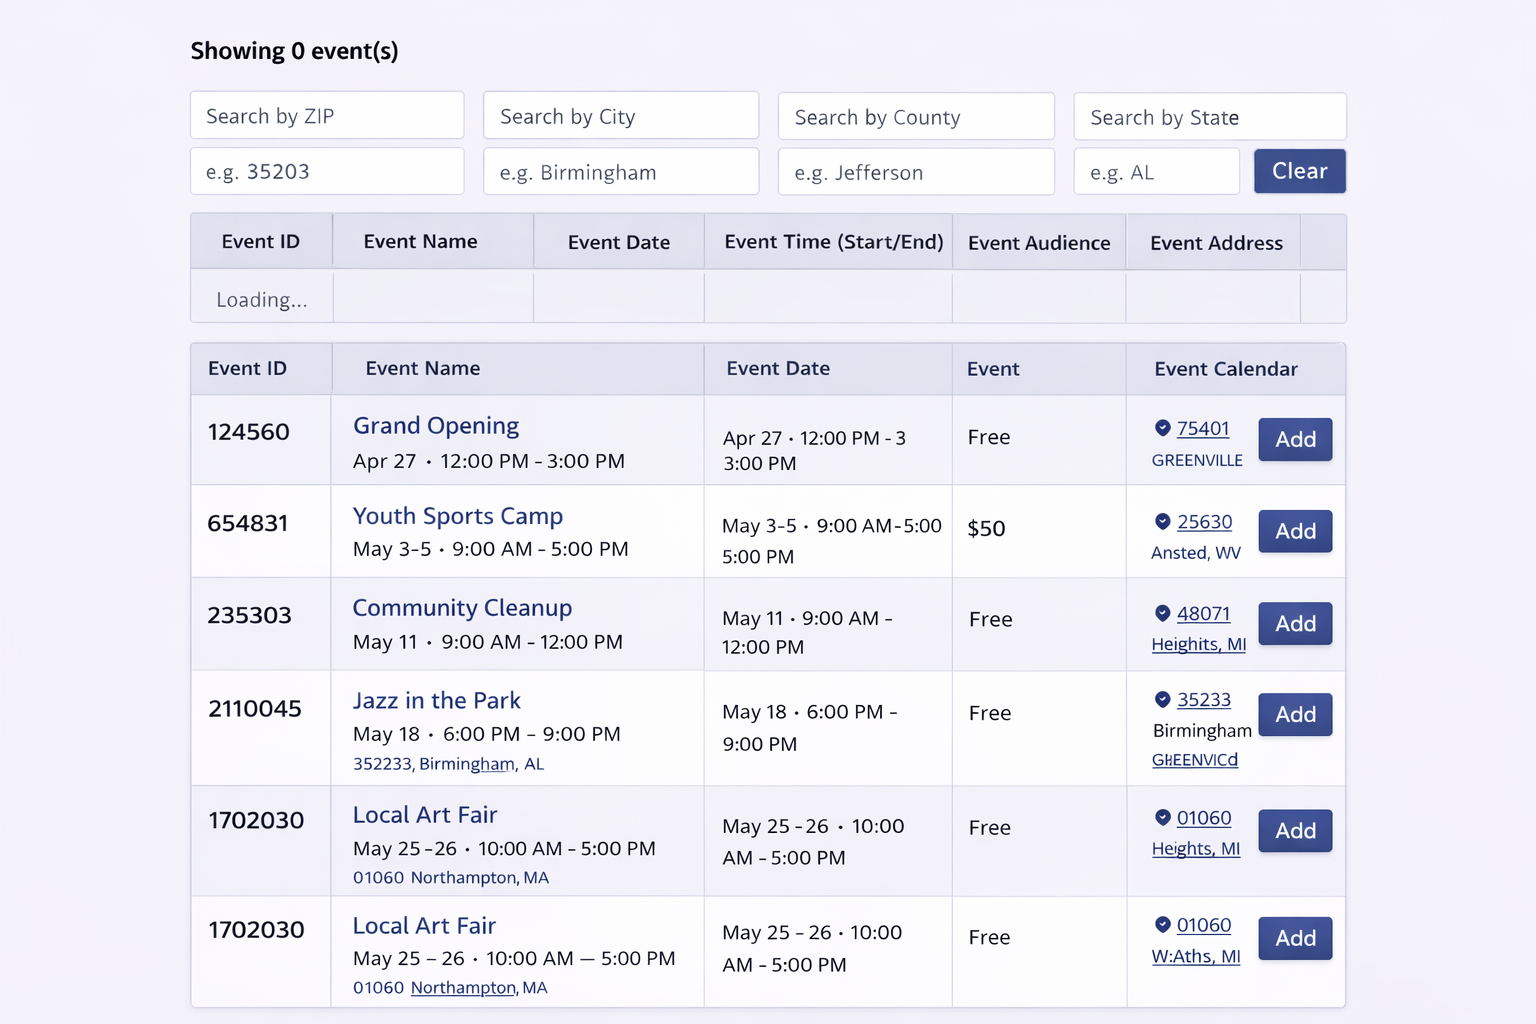Viewport: 1536px width, 1024px height.
Task: Click the 48071 ZIP code link
Action: [x=1203, y=613]
